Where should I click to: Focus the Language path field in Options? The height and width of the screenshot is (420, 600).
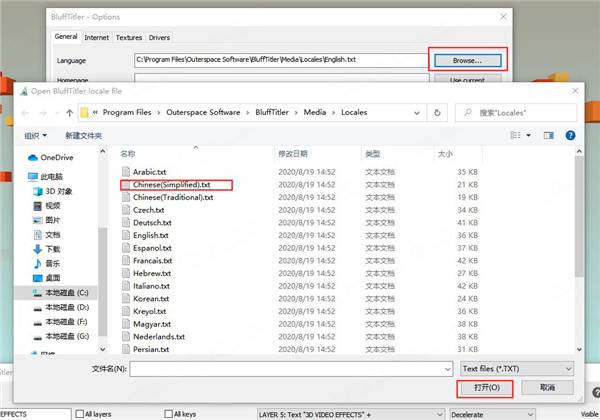tap(281, 60)
